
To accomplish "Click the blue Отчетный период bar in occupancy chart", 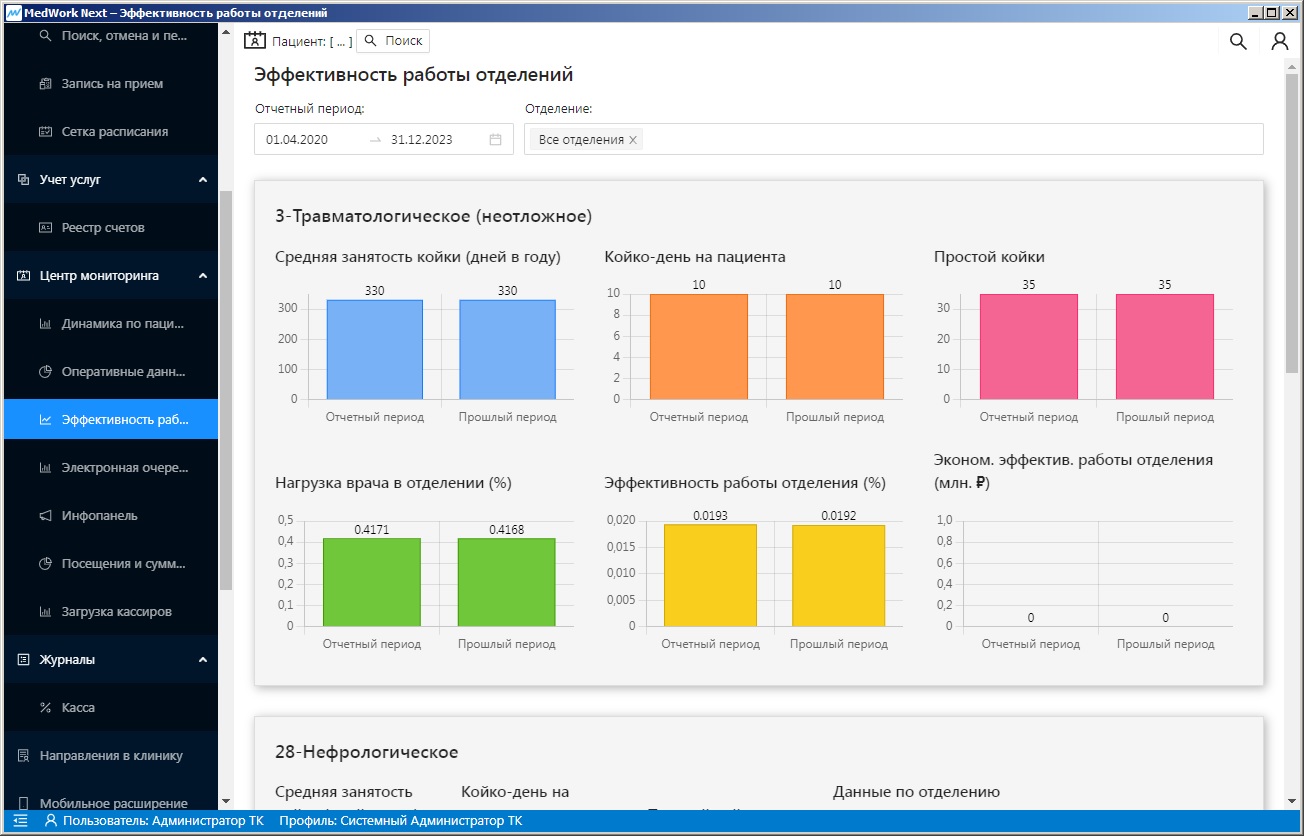I will pos(374,349).
